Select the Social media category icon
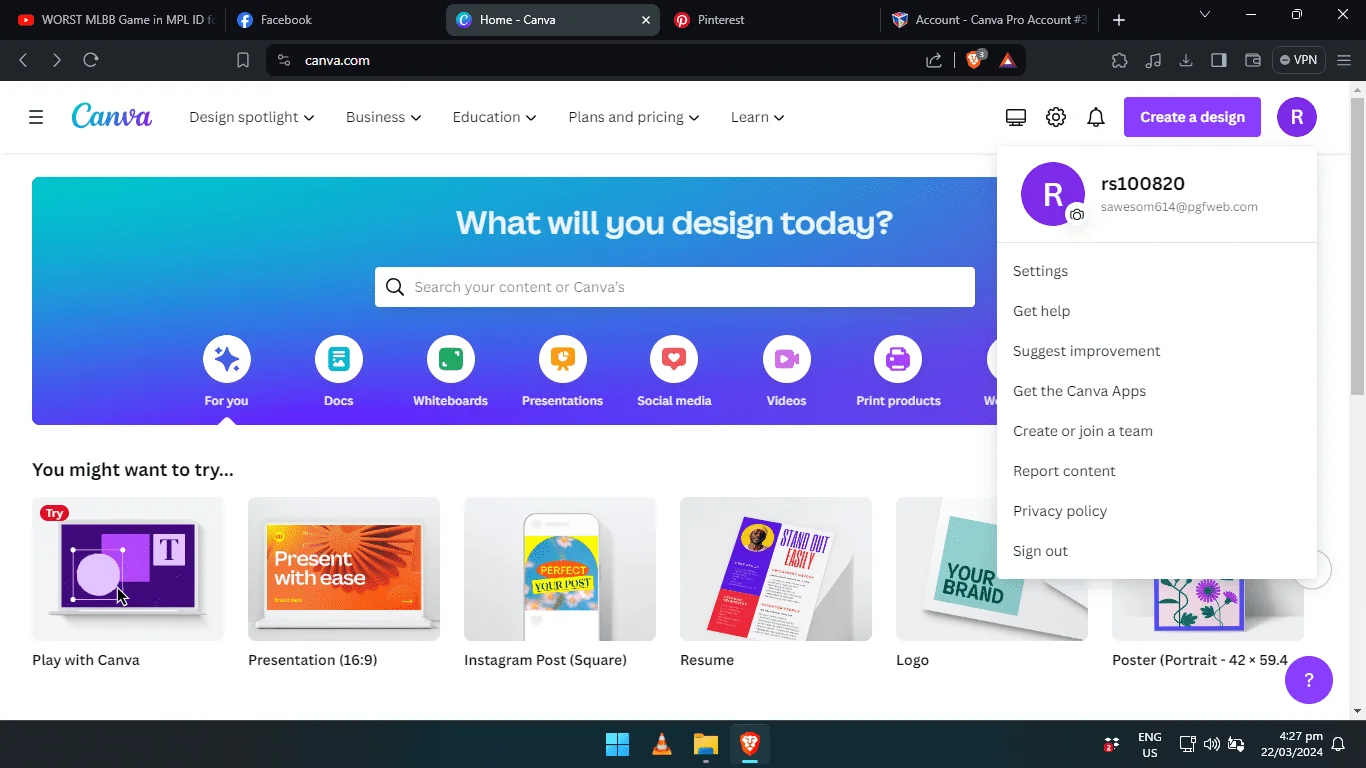The width and height of the screenshot is (1366, 768). (x=674, y=359)
